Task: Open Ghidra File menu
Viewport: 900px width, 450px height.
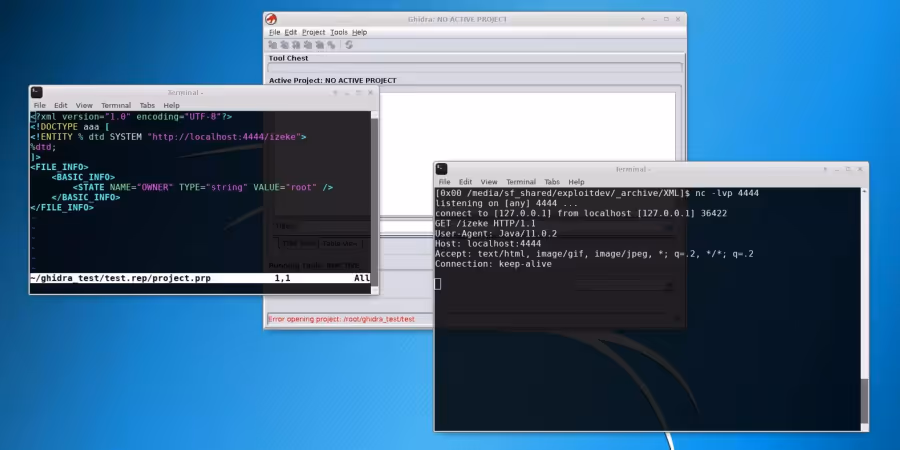Action: coord(274,32)
